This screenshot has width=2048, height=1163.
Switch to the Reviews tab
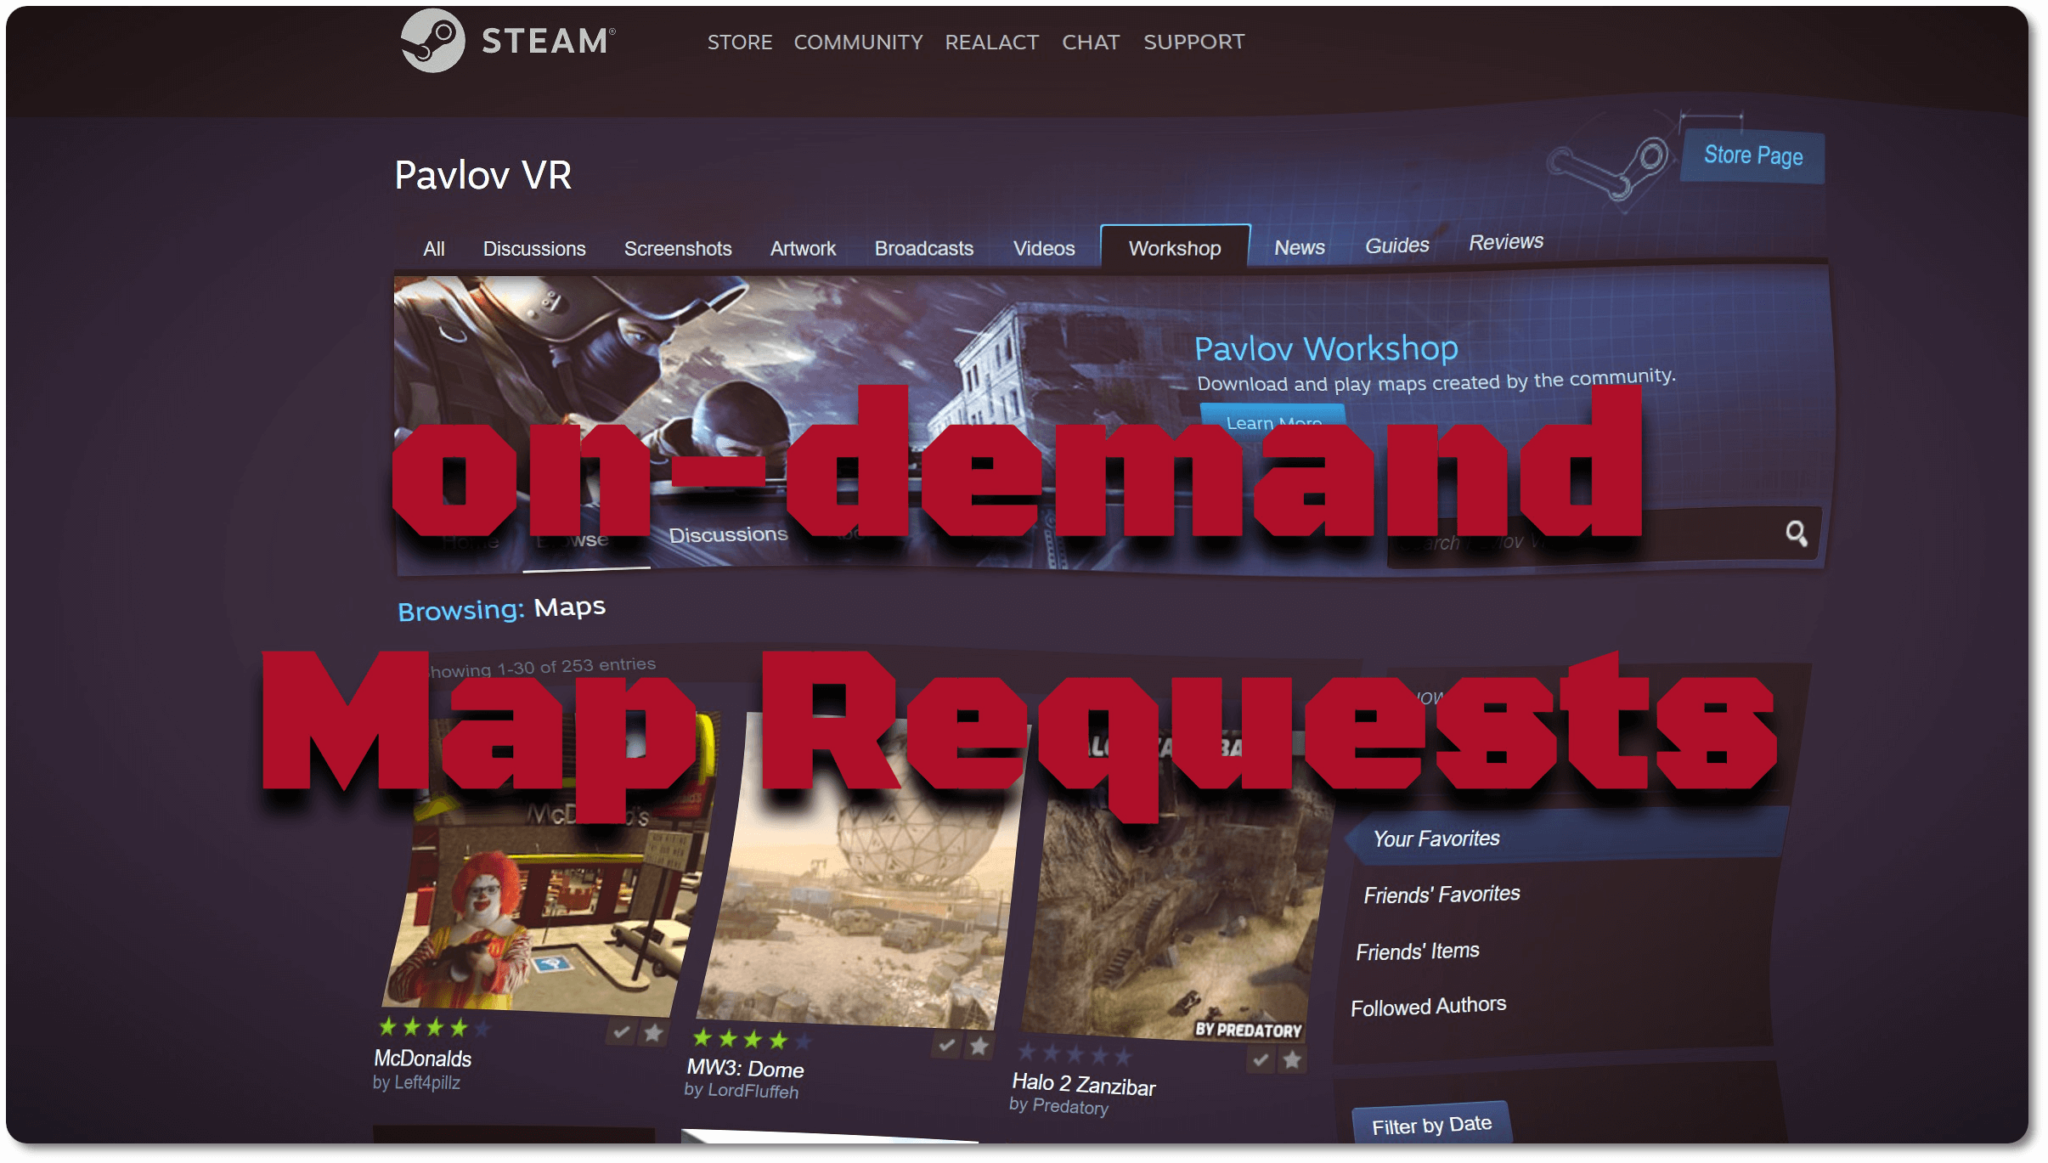(1506, 242)
